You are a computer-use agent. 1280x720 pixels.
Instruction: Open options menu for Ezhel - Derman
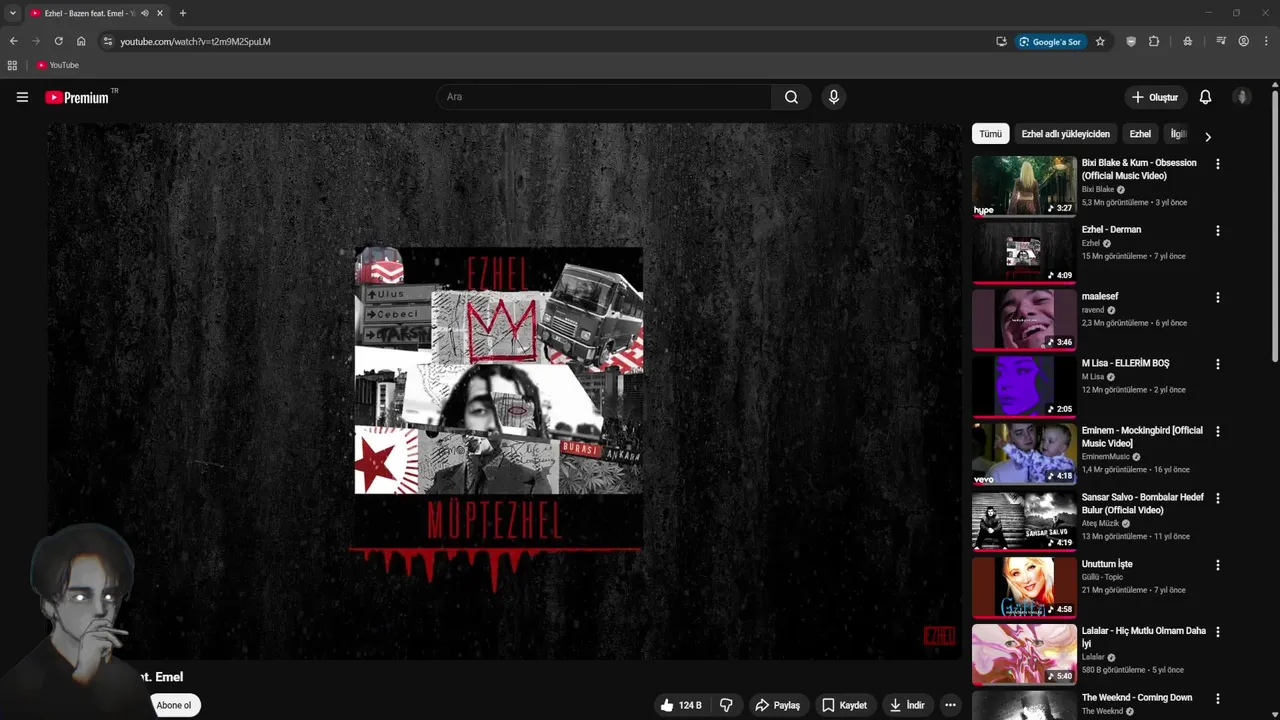point(1217,231)
